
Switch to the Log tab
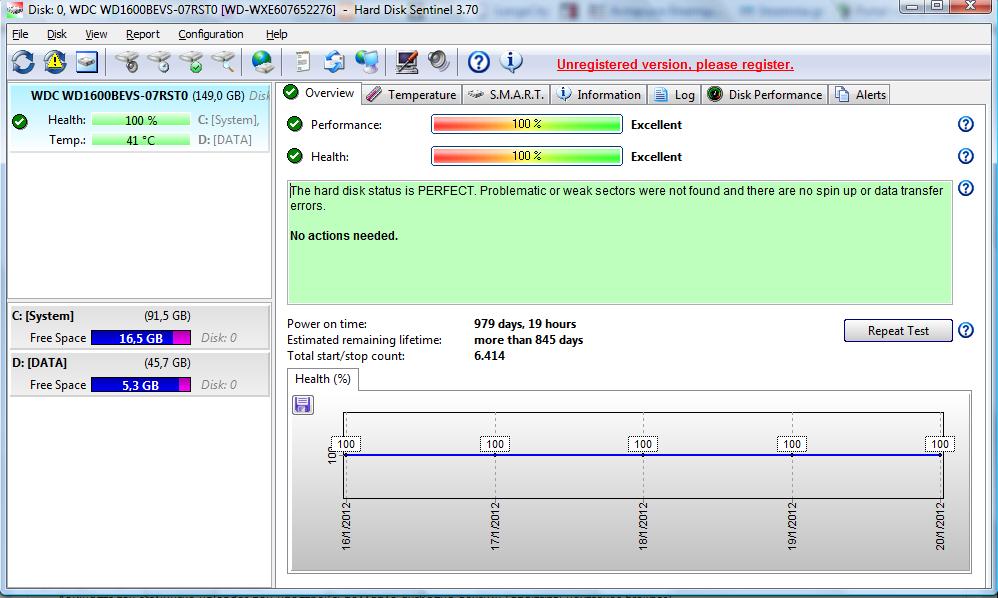click(x=675, y=95)
